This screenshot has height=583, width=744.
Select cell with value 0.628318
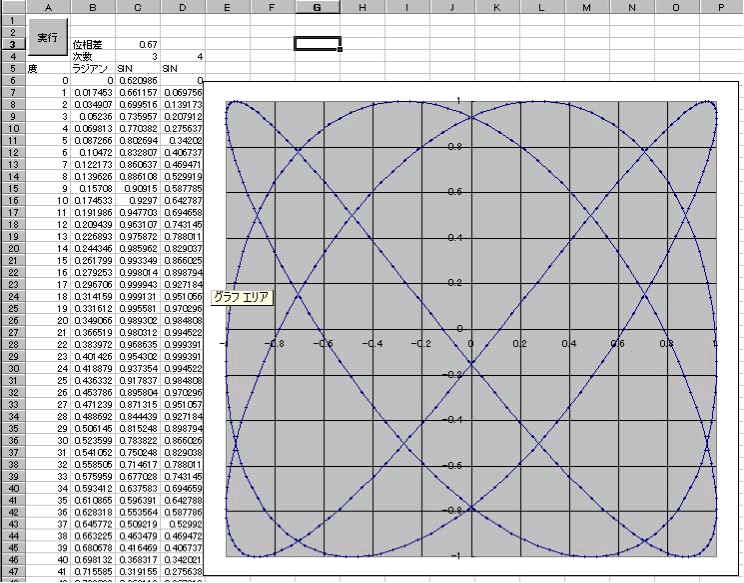pyautogui.click(x=93, y=513)
